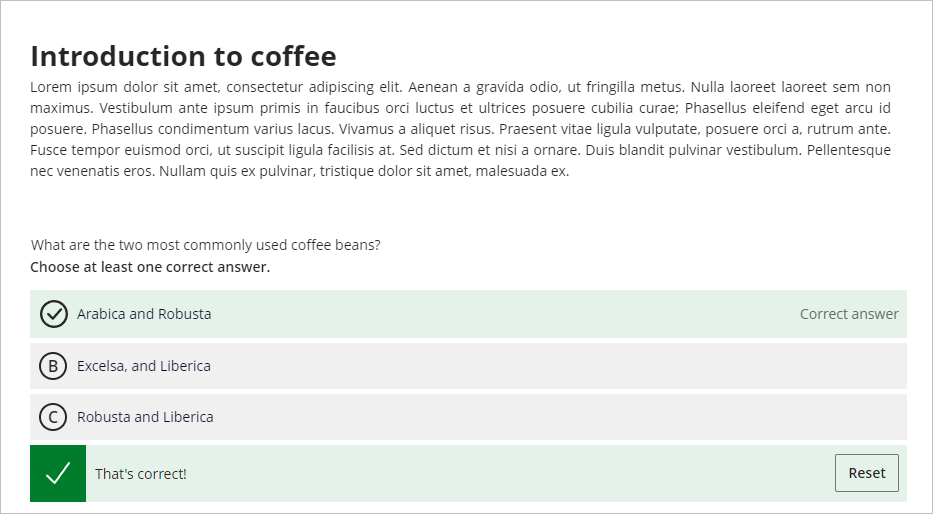
Task: Click the That's correct! feedback message
Action: (x=141, y=474)
